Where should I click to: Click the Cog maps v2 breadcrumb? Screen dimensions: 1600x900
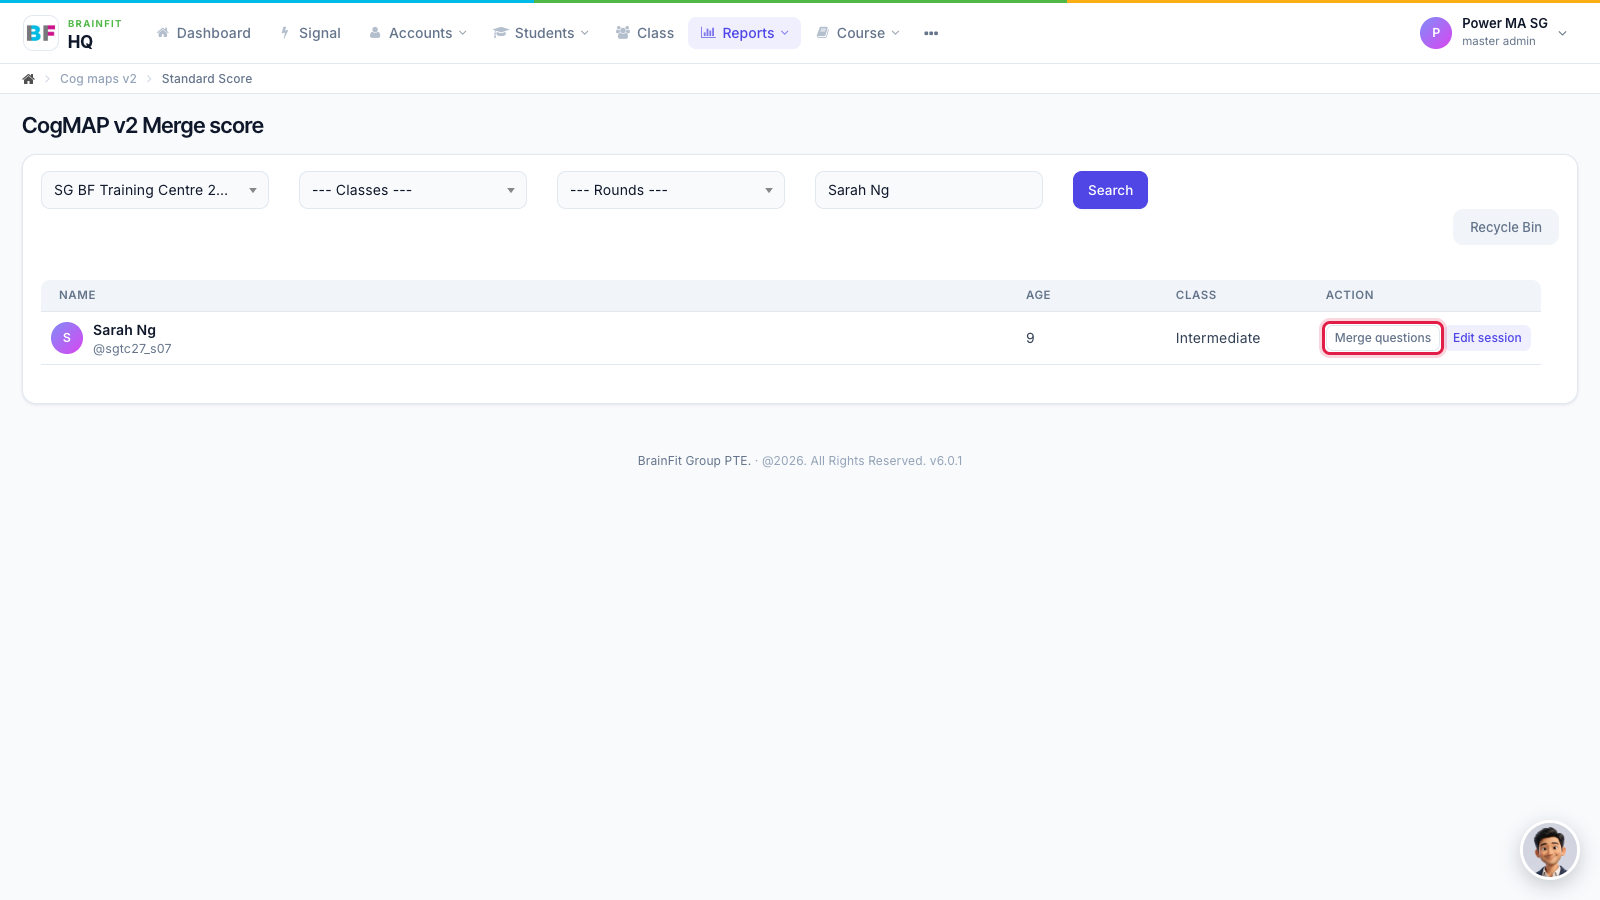[x=98, y=79]
